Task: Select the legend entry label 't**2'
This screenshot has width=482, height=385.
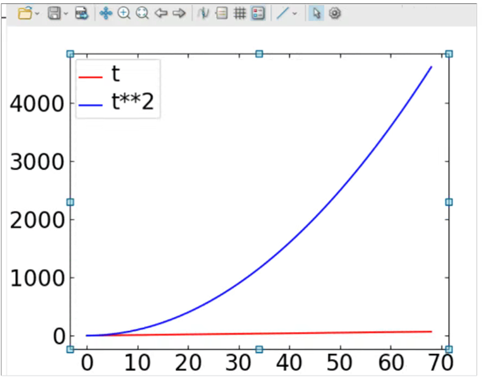Action: [x=133, y=101]
